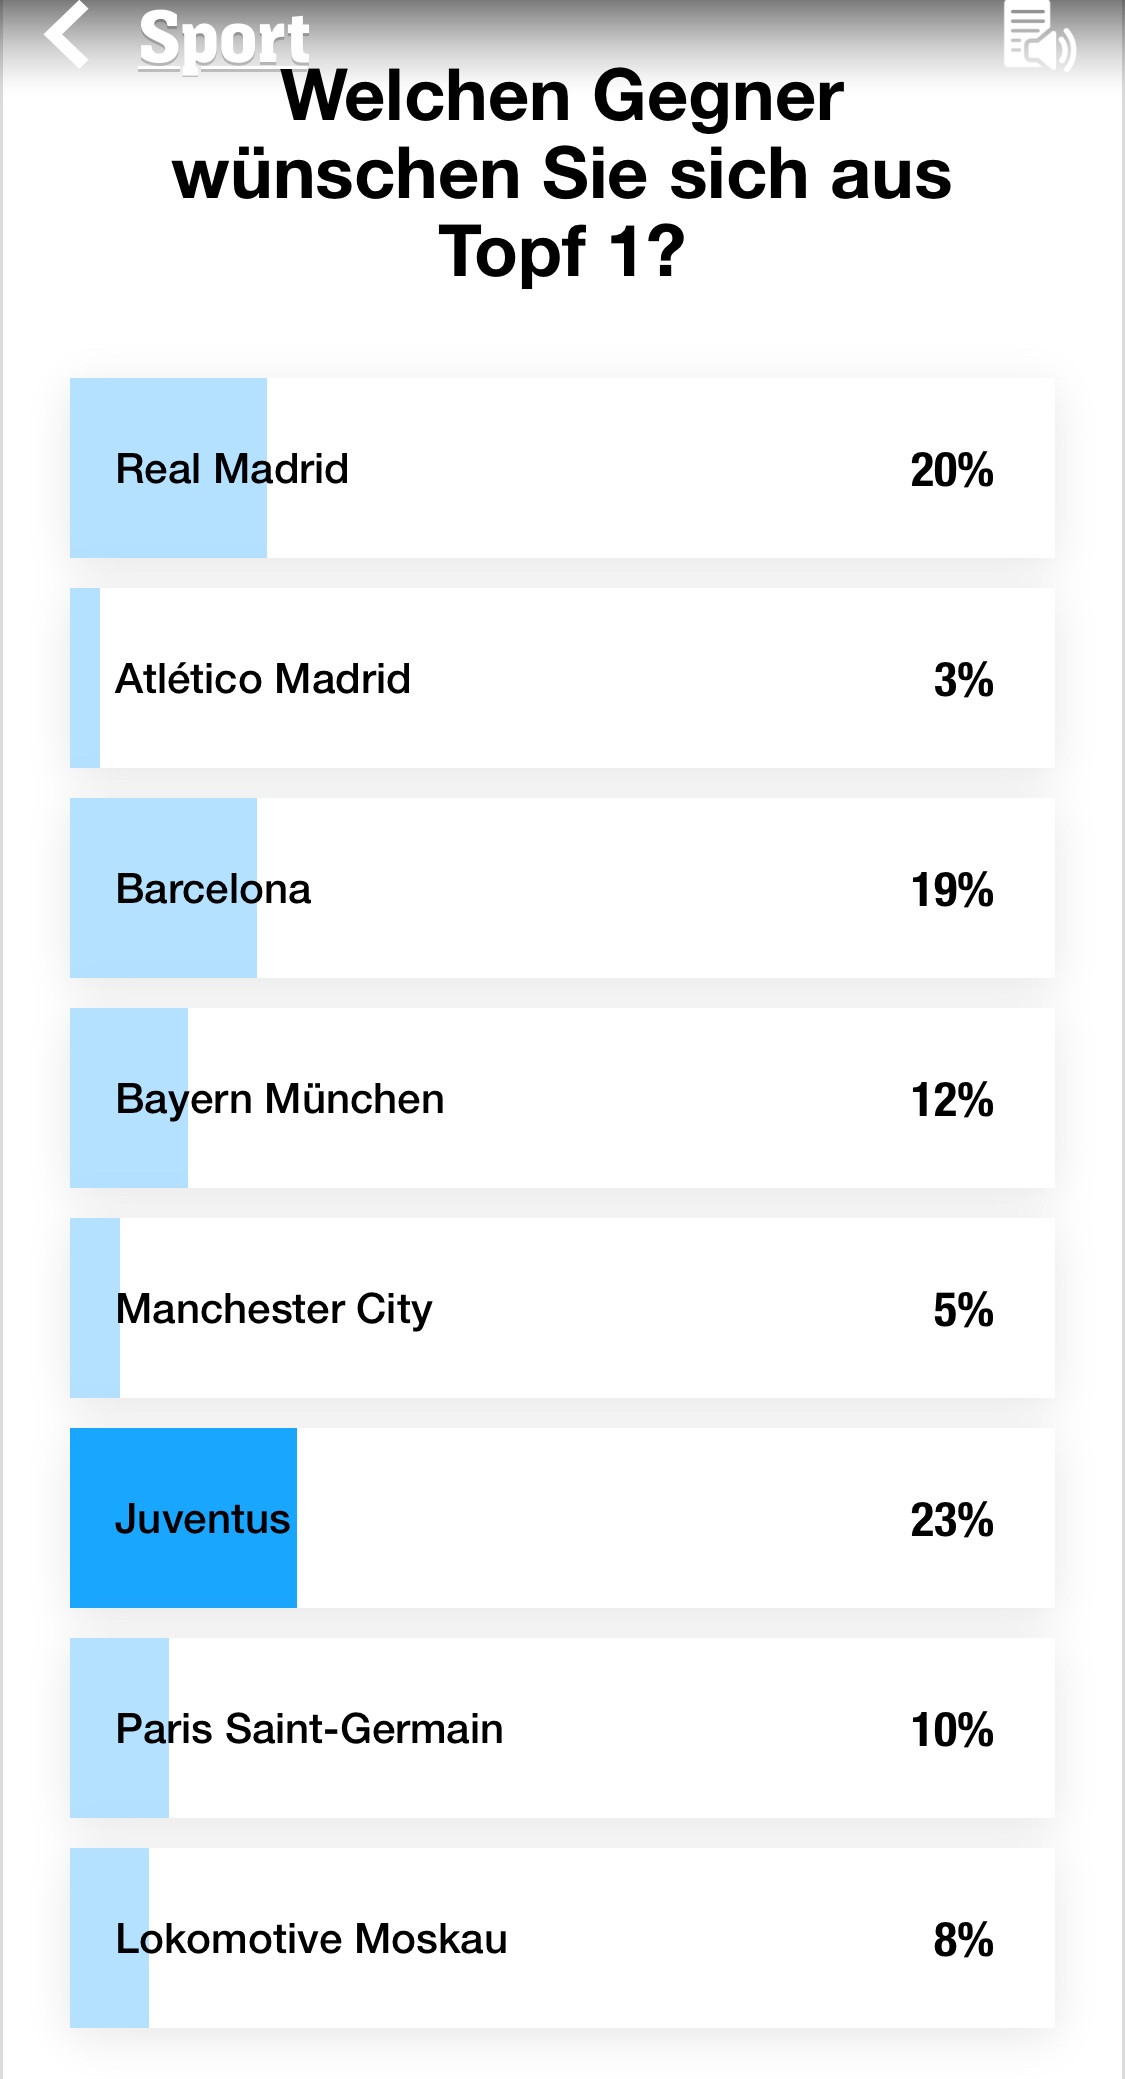
Task: Tap the read-aloud speaker icon
Action: [x=1039, y=38]
